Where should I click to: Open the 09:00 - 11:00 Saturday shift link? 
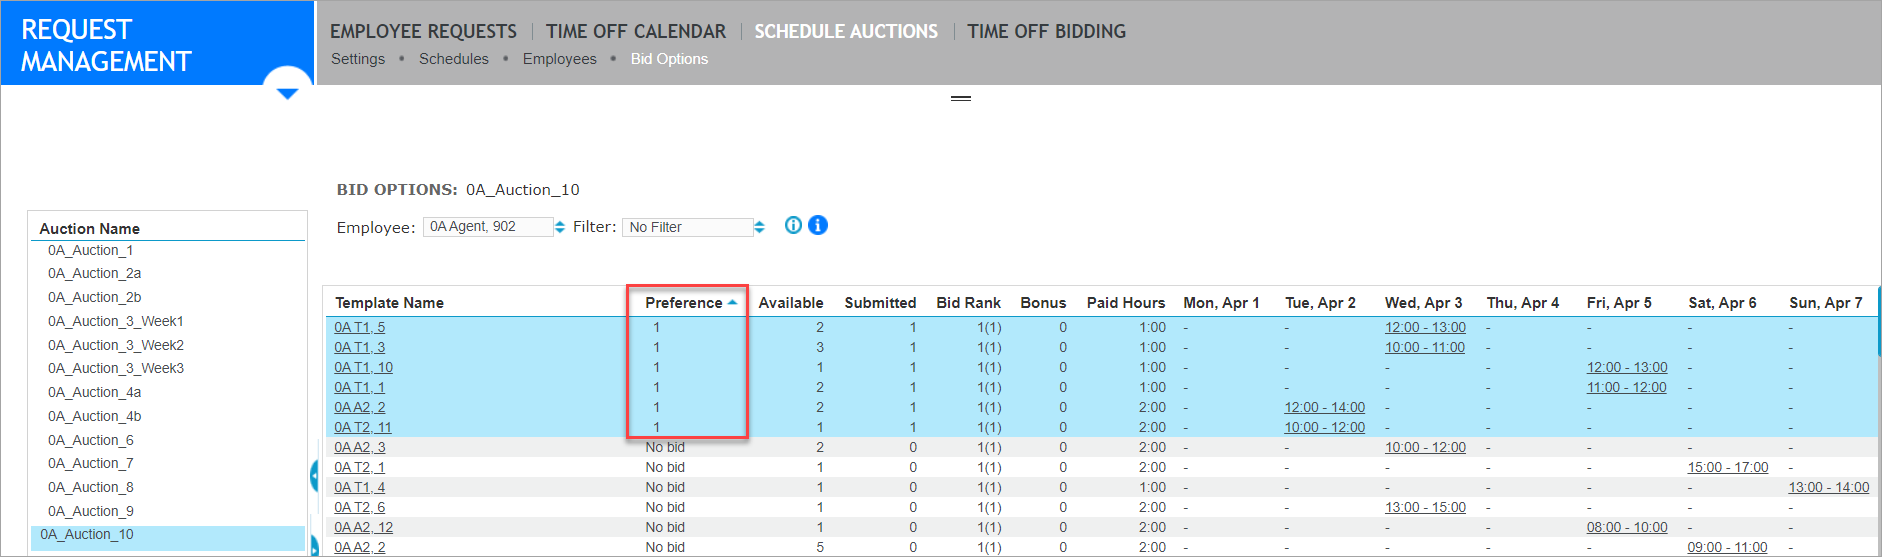pos(1728,547)
